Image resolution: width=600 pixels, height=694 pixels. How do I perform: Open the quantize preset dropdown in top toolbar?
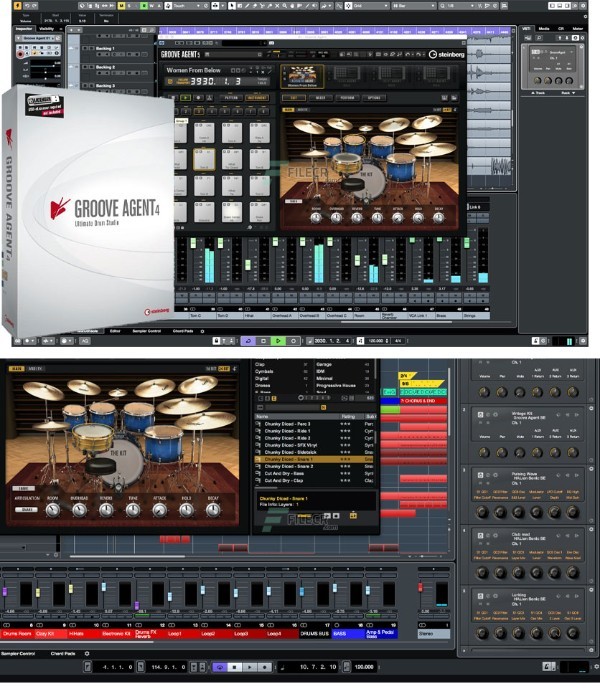(460, 6)
